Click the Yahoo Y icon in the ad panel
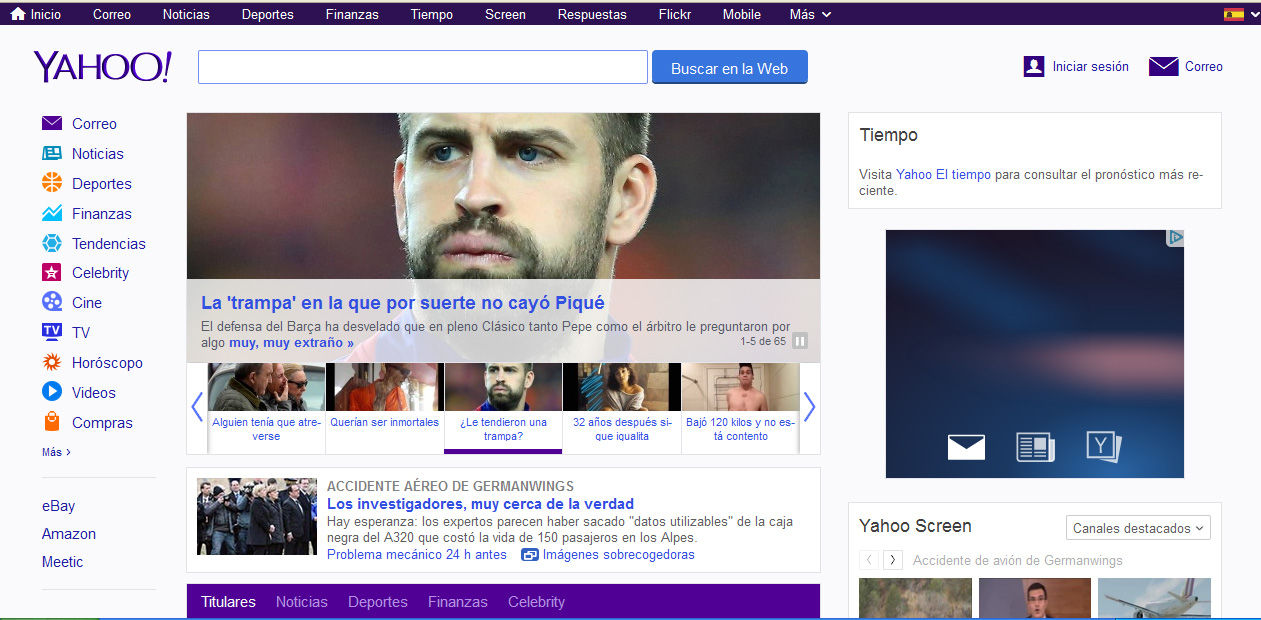1261x620 pixels. (x=1104, y=446)
